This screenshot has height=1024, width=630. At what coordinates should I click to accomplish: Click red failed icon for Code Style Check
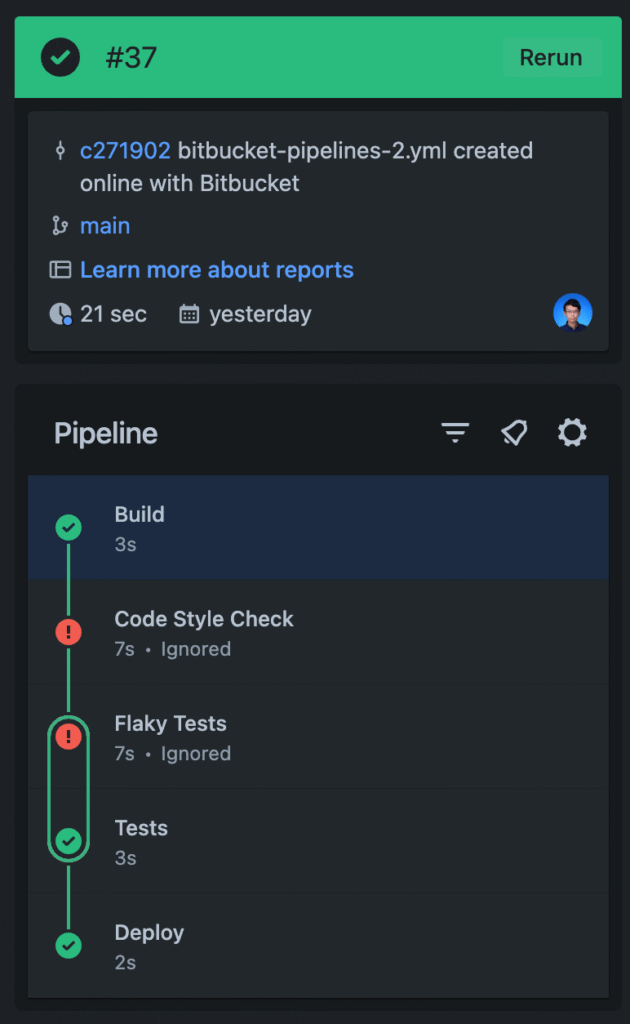69,632
